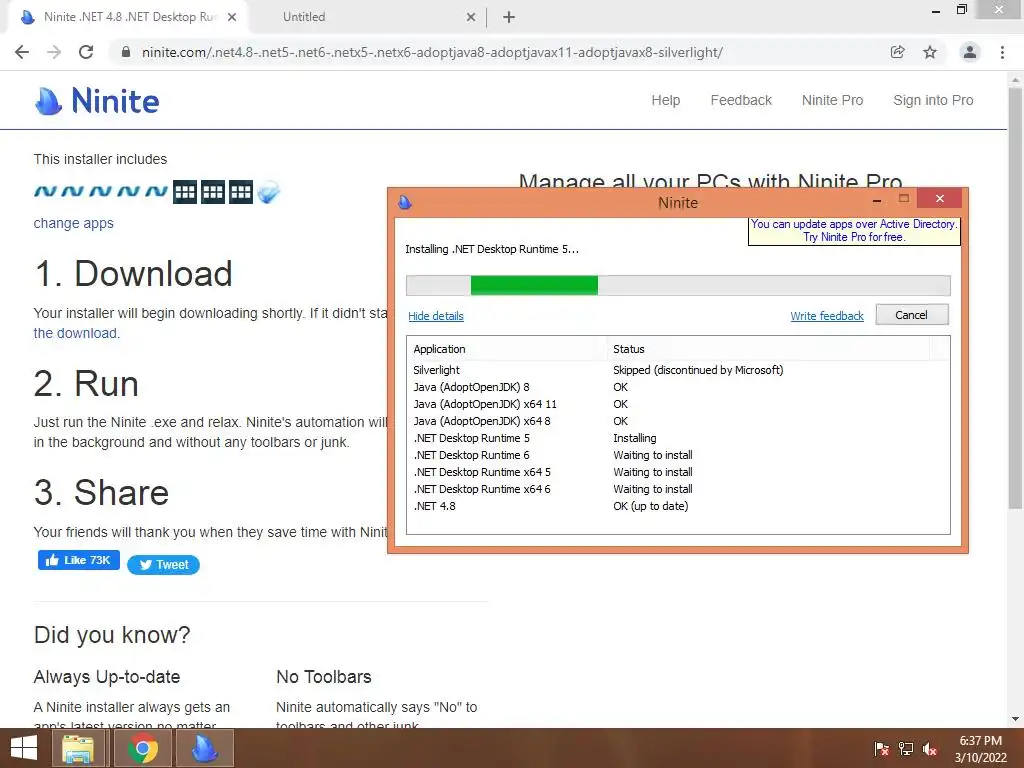
Task: Click the change apps link
Action: (x=74, y=223)
